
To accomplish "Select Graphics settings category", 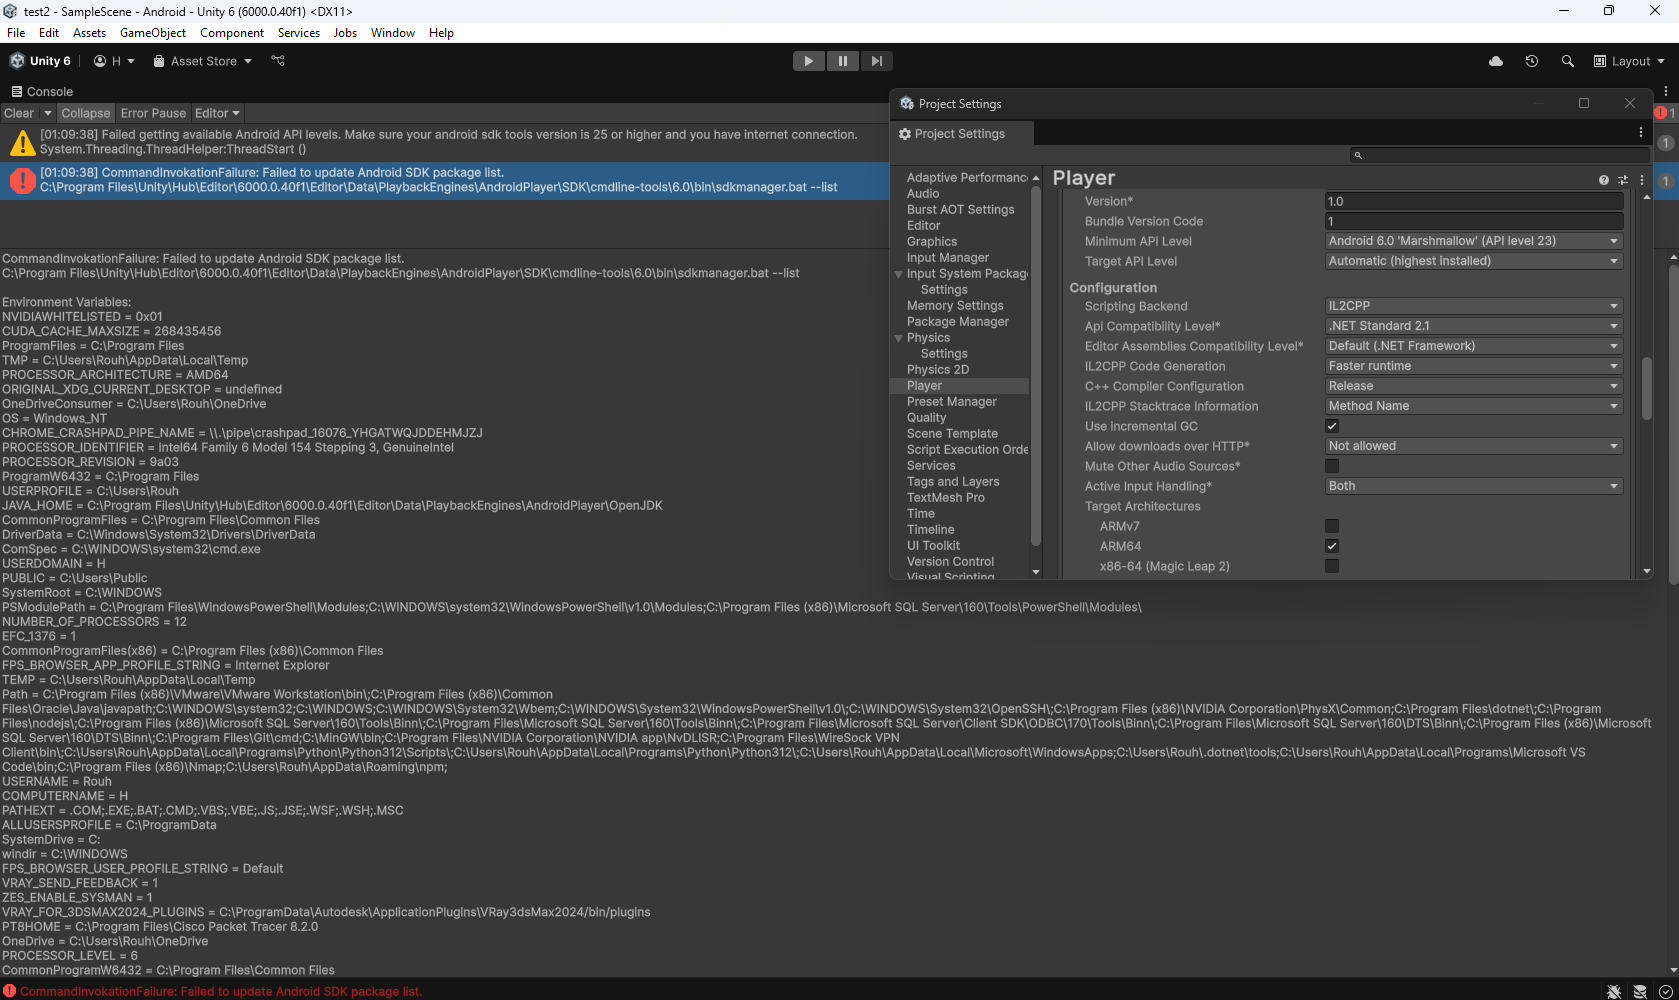I will point(932,242).
